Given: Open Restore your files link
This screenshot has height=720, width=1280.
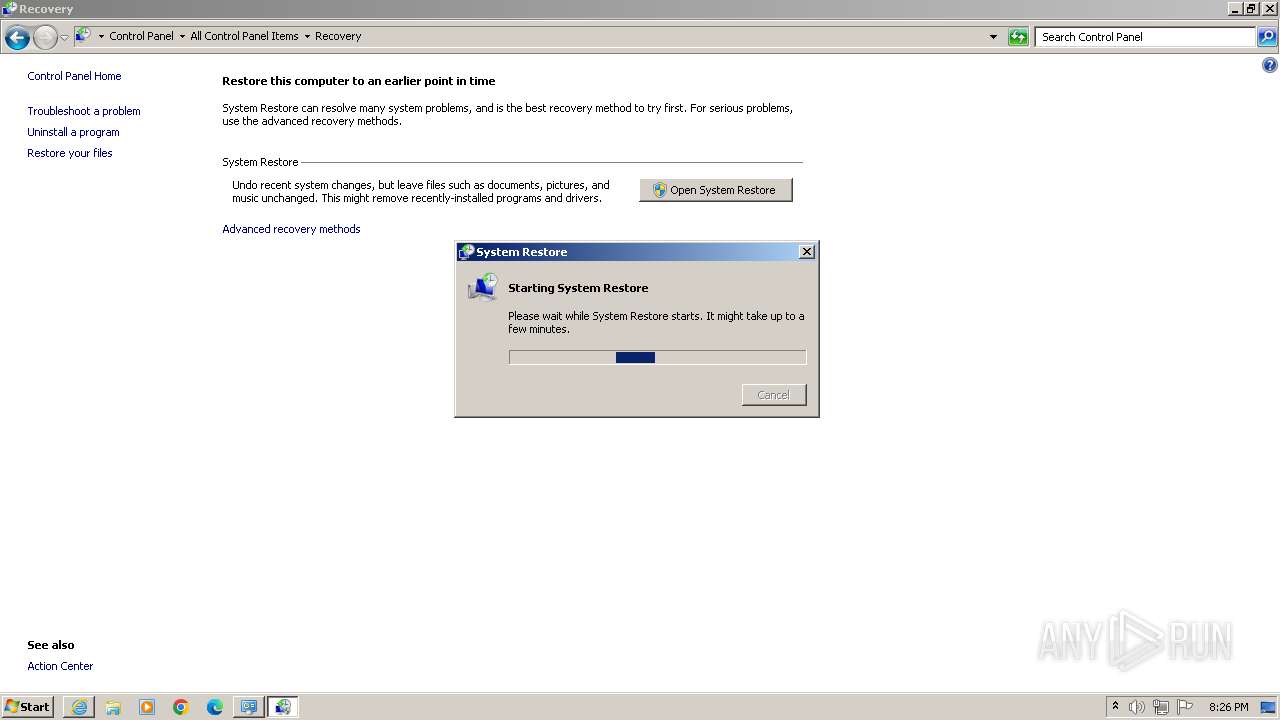Looking at the screenshot, I should tap(70, 153).
